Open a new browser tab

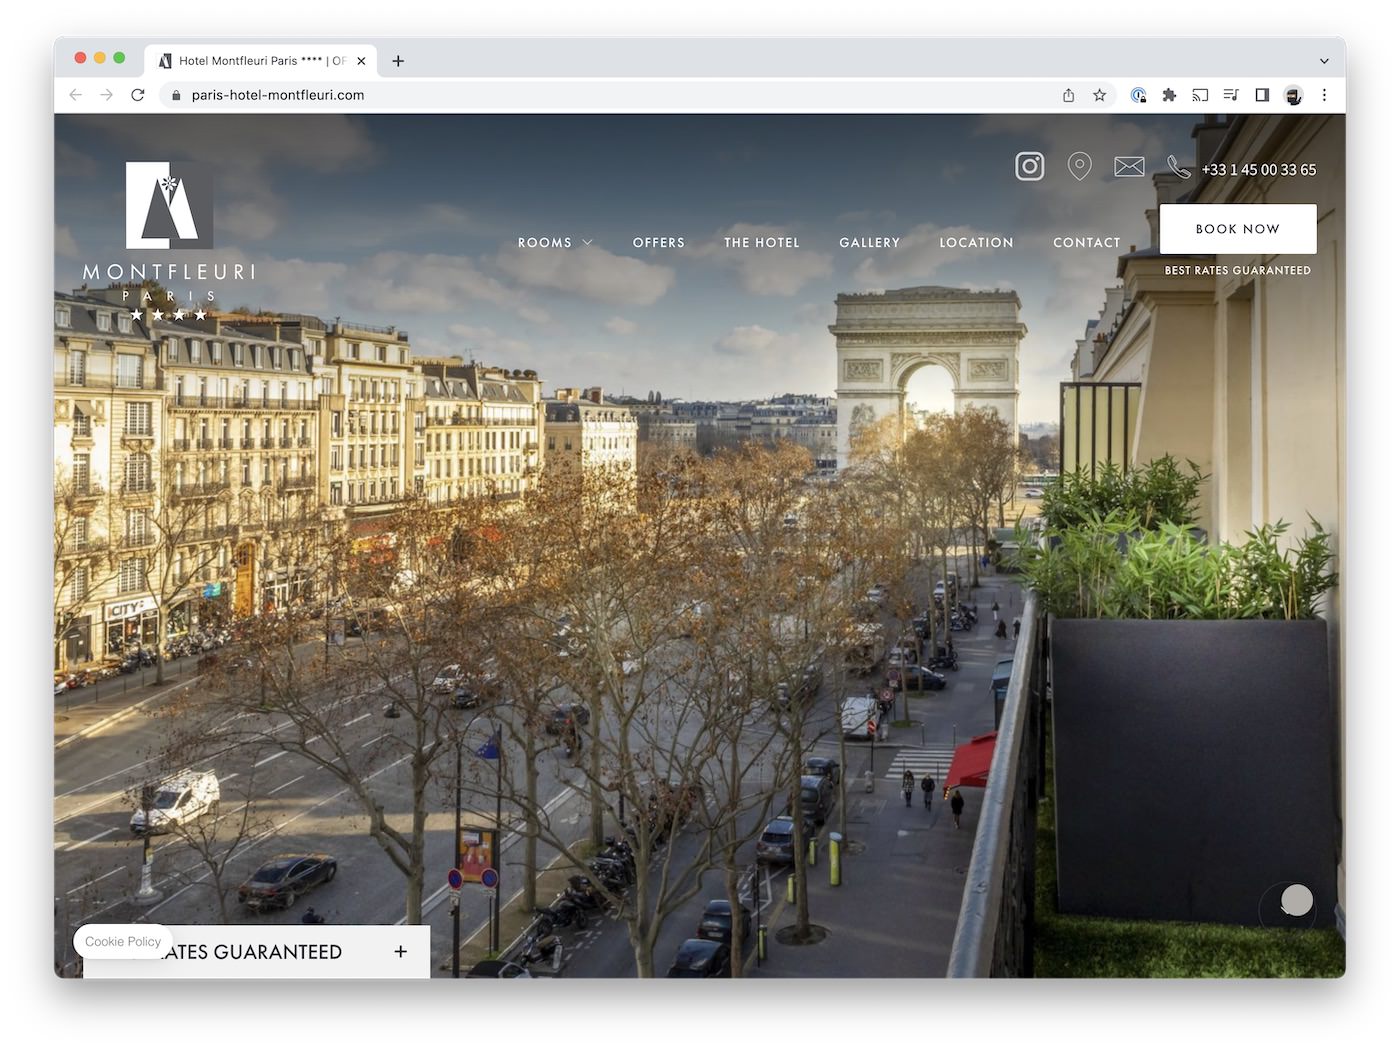pyautogui.click(x=398, y=61)
